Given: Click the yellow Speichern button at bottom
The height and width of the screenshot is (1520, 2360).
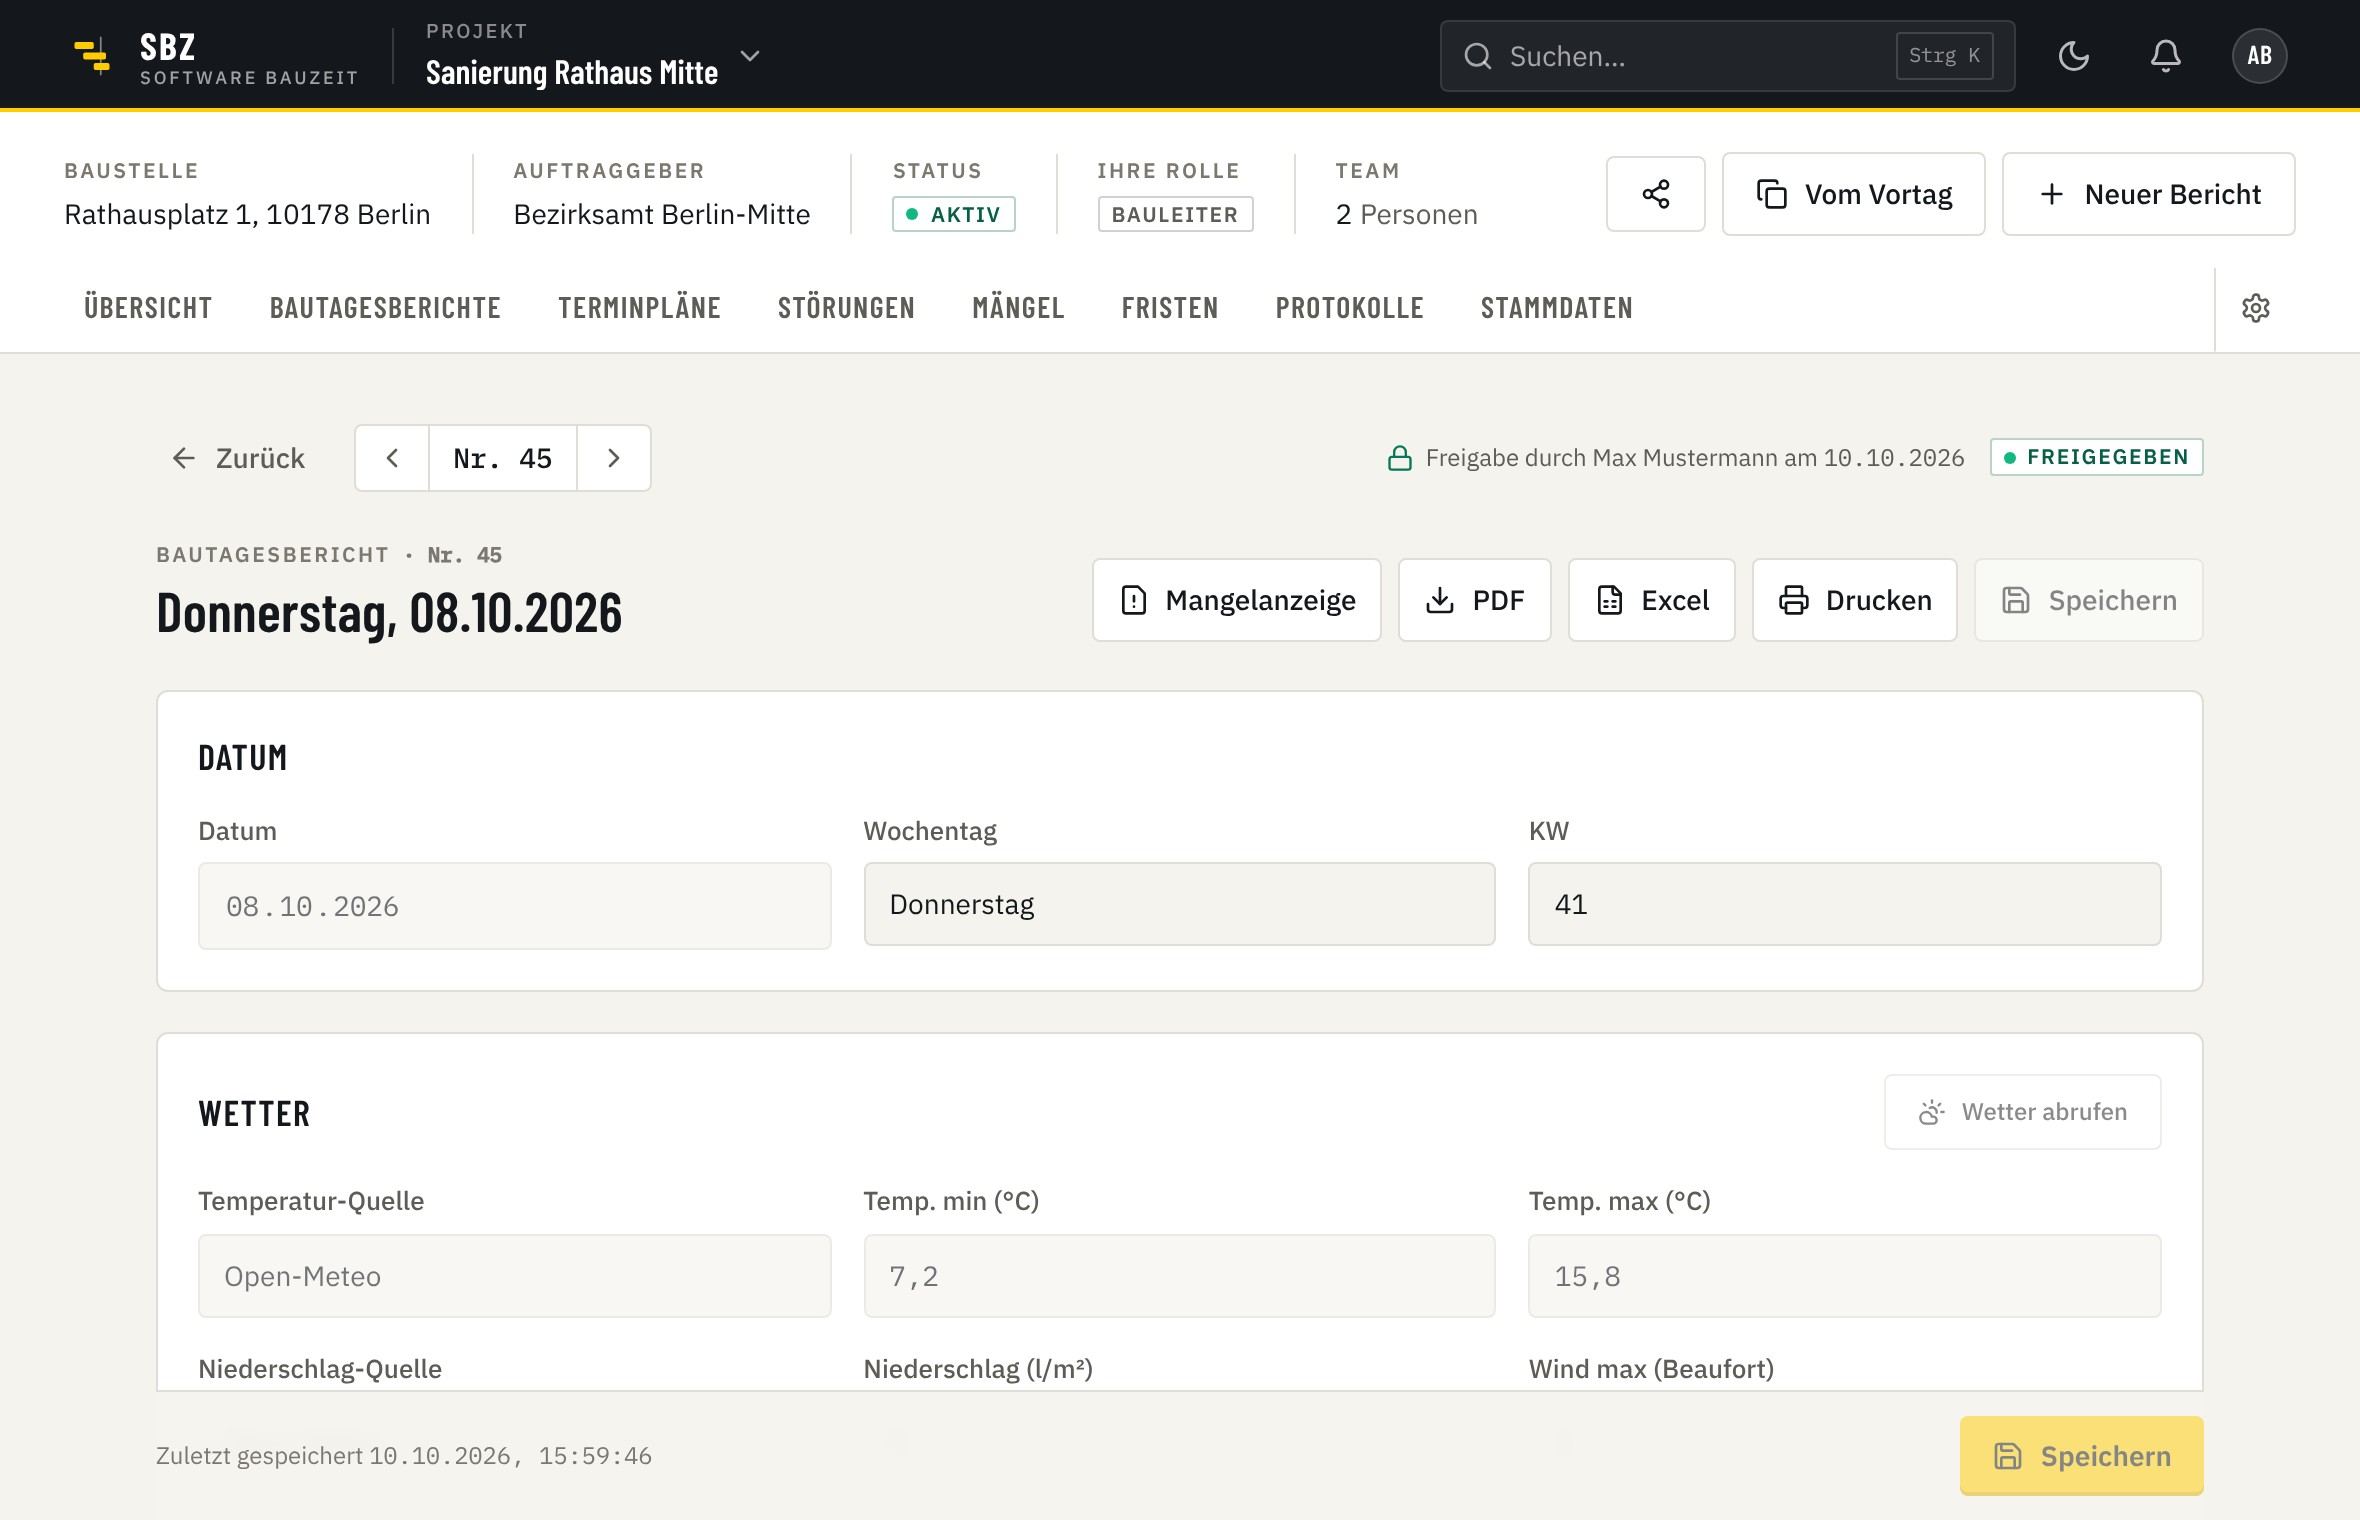Looking at the screenshot, I should [2082, 1456].
